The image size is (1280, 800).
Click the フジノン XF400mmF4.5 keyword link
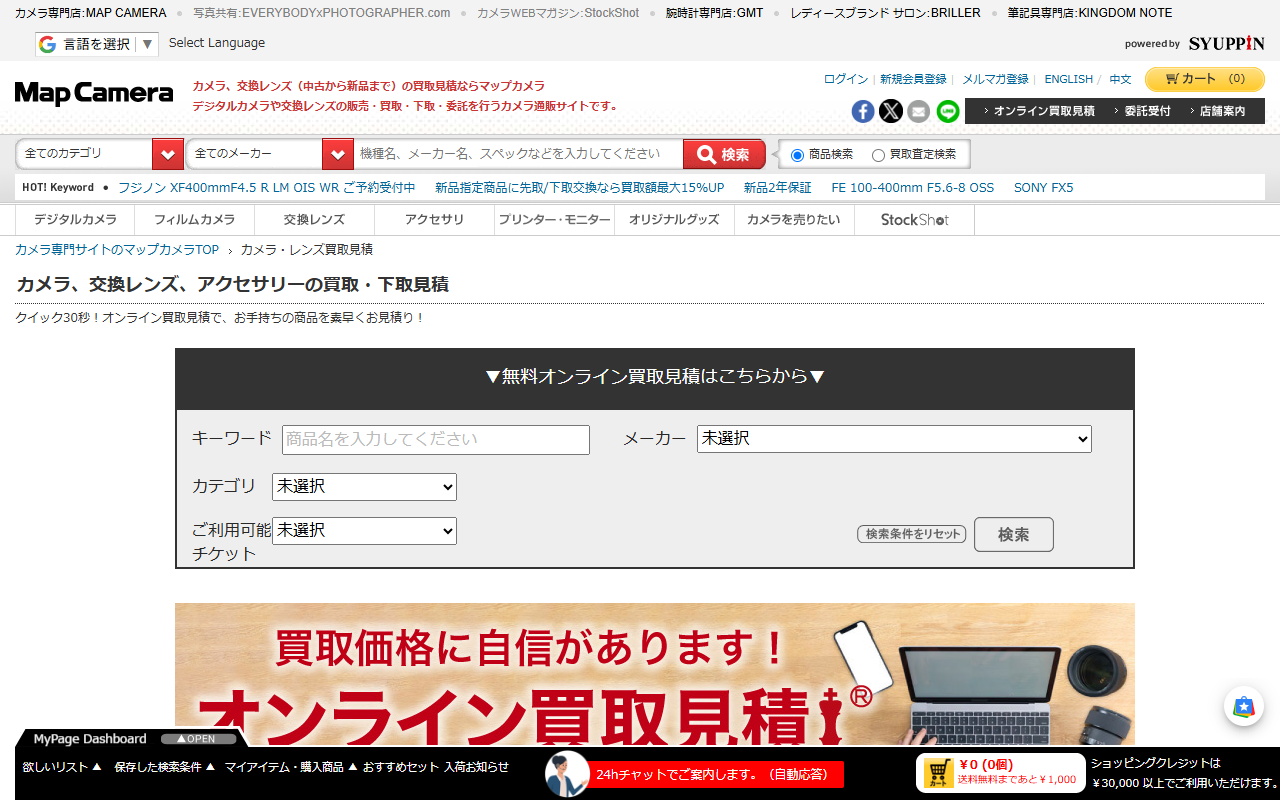pyautogui.click(x=266, y=187)
